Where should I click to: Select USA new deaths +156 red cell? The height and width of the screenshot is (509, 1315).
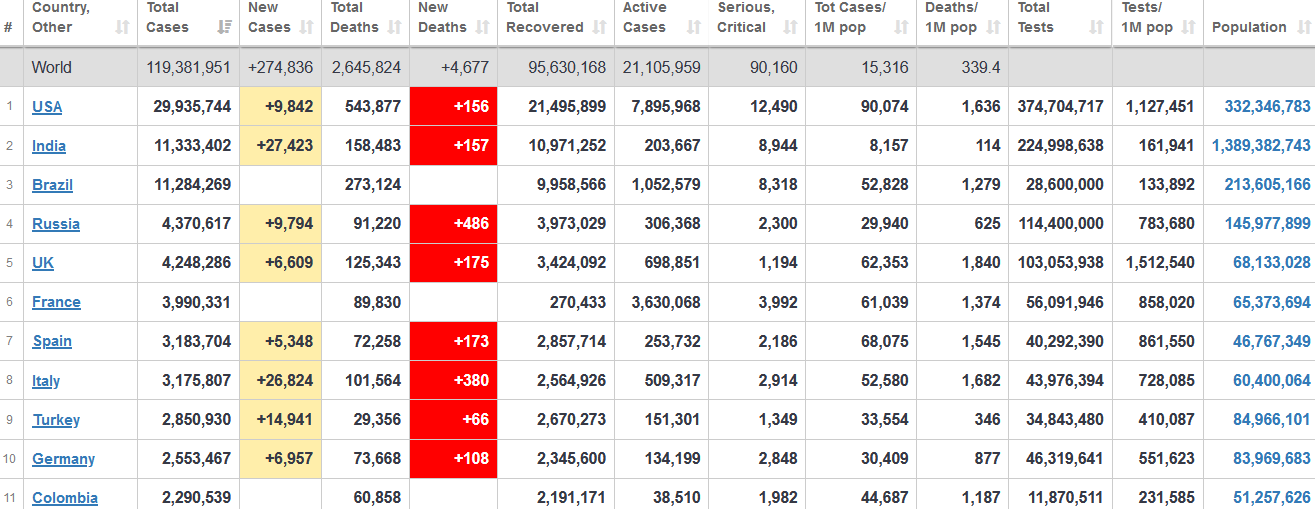(x=453, y=106)
